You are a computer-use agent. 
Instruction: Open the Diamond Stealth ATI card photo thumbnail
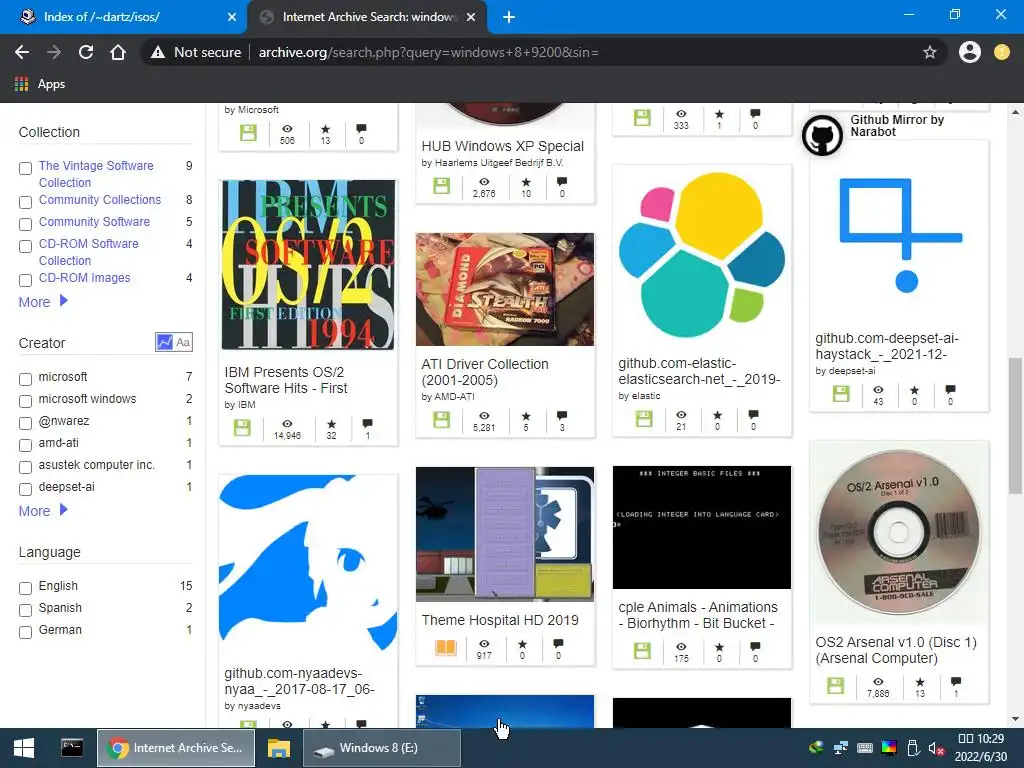coord(505,289)
